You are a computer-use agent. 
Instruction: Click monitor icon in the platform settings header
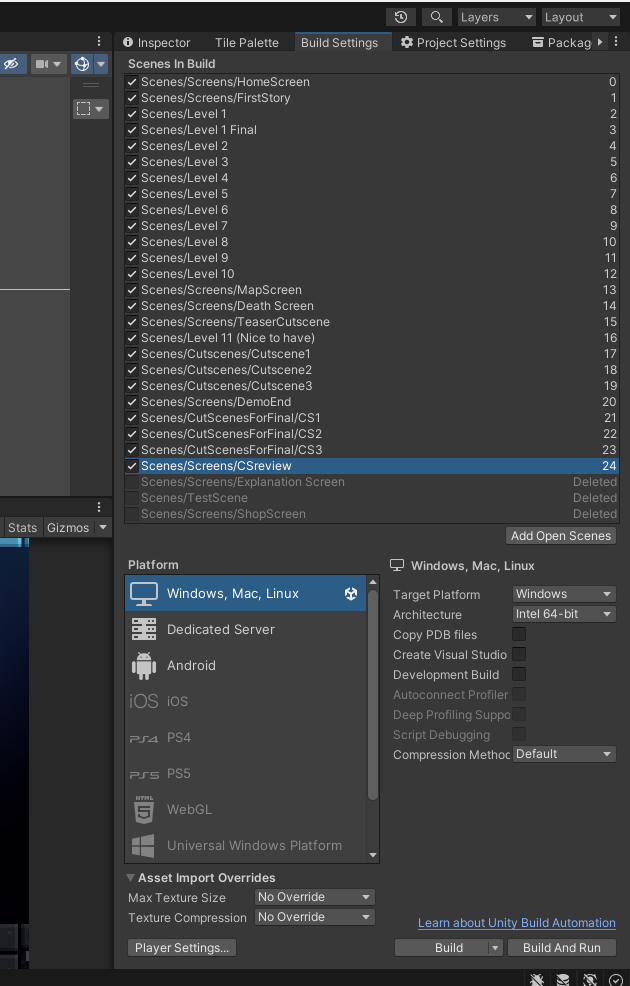(397, 565)
